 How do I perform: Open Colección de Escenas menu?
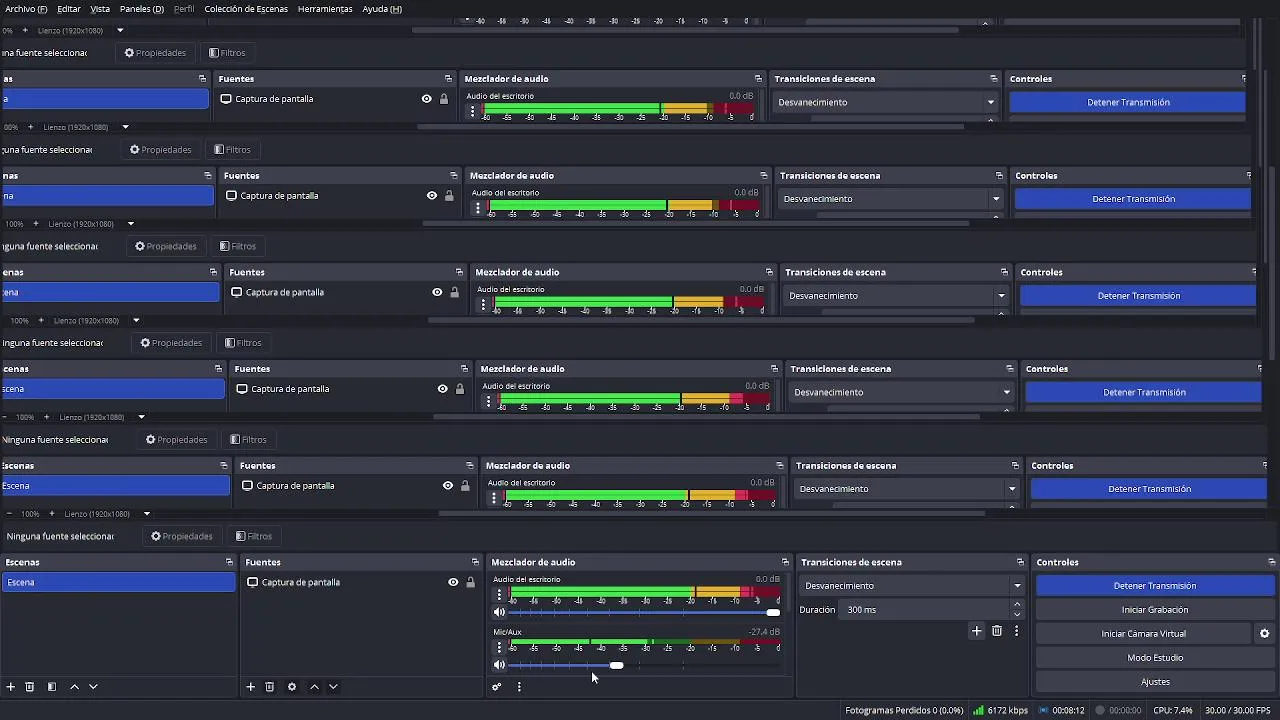246,9
